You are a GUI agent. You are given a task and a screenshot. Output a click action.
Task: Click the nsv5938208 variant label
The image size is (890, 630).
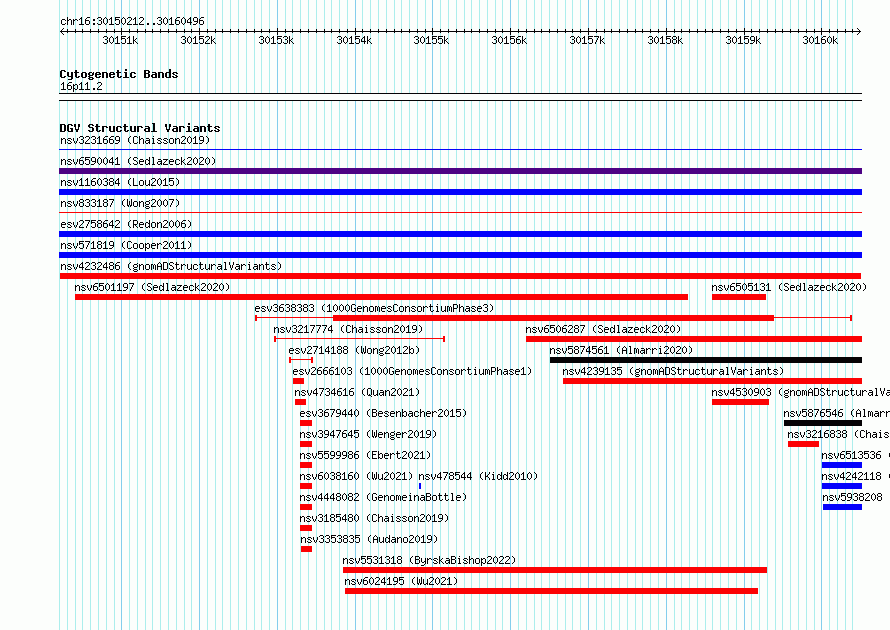[853, 497]
